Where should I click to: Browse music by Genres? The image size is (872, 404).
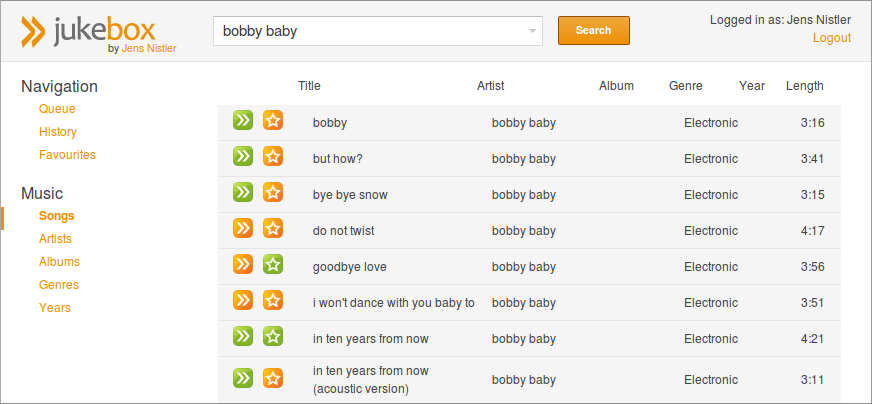[x=58, y=285]
